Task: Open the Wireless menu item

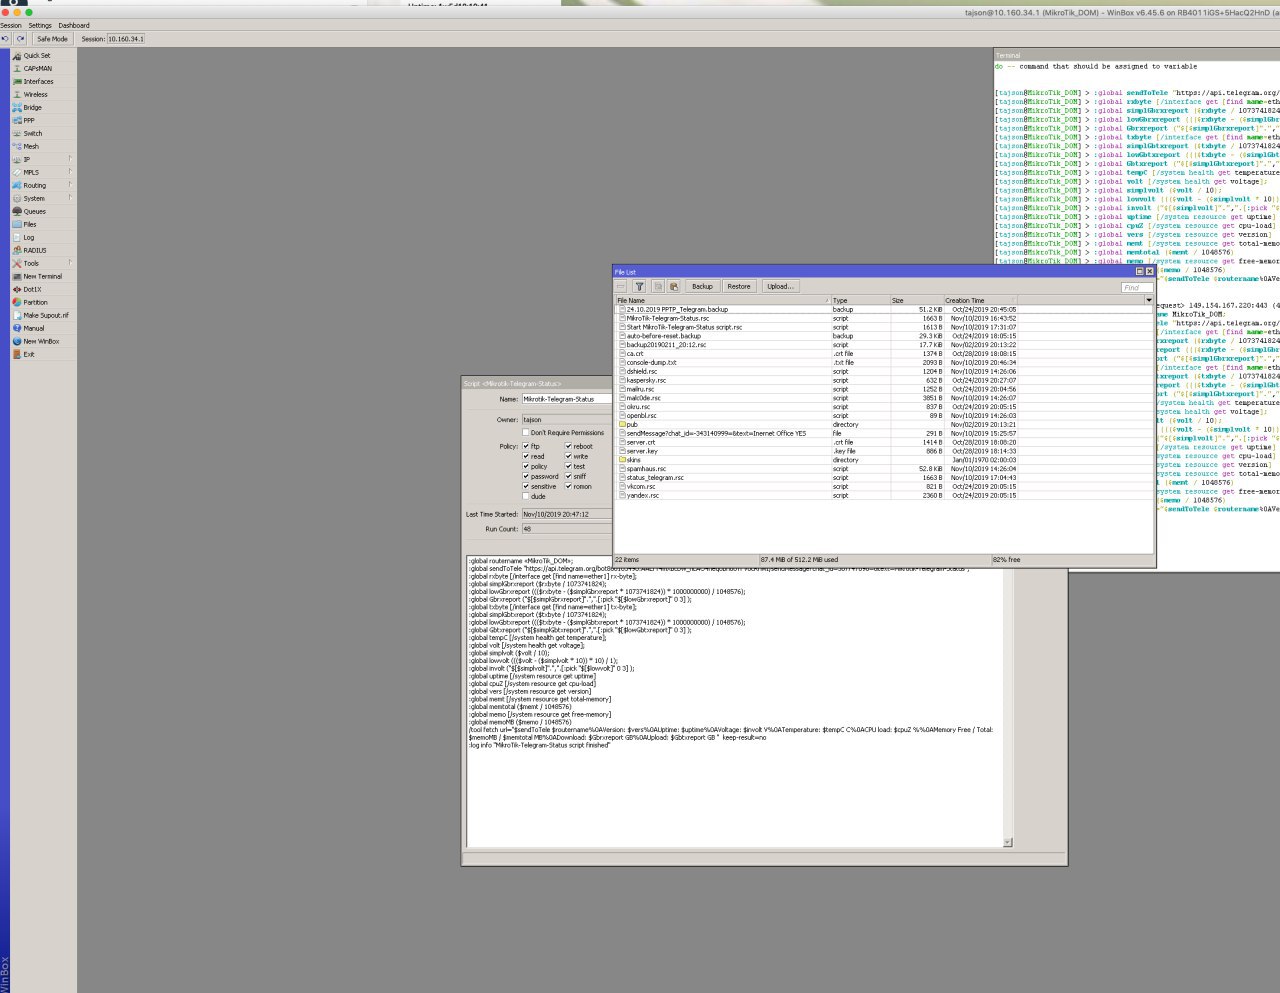Action: click(x=36, y=95)
